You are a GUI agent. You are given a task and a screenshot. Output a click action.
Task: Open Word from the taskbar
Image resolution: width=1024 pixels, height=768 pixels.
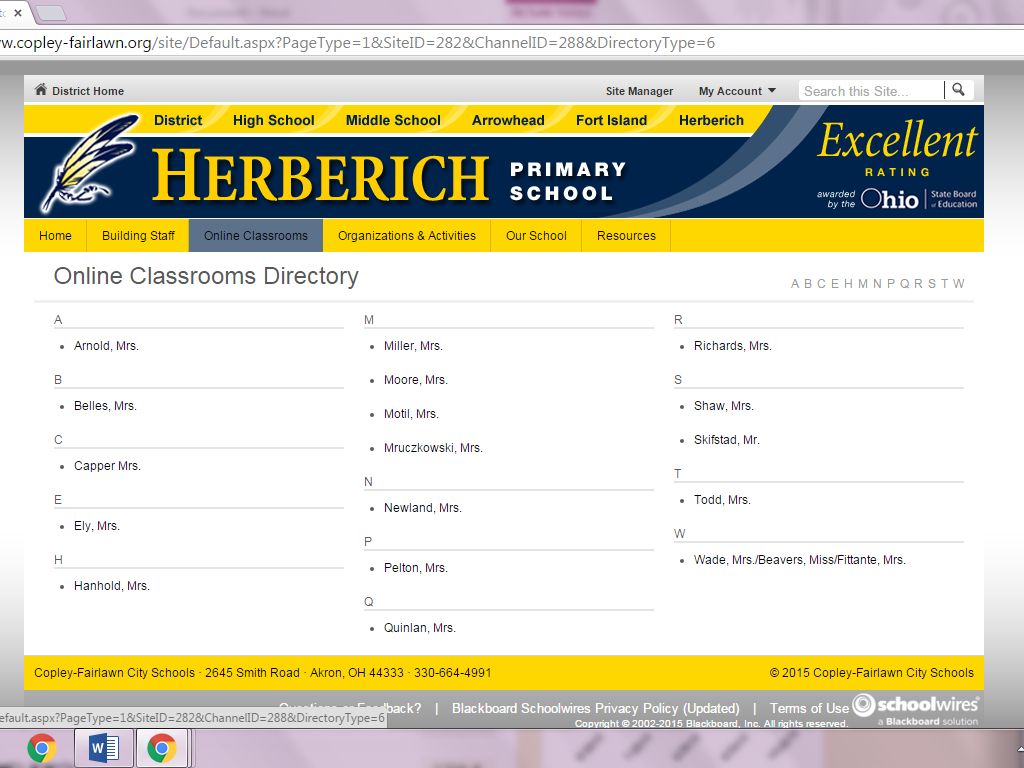103,748
